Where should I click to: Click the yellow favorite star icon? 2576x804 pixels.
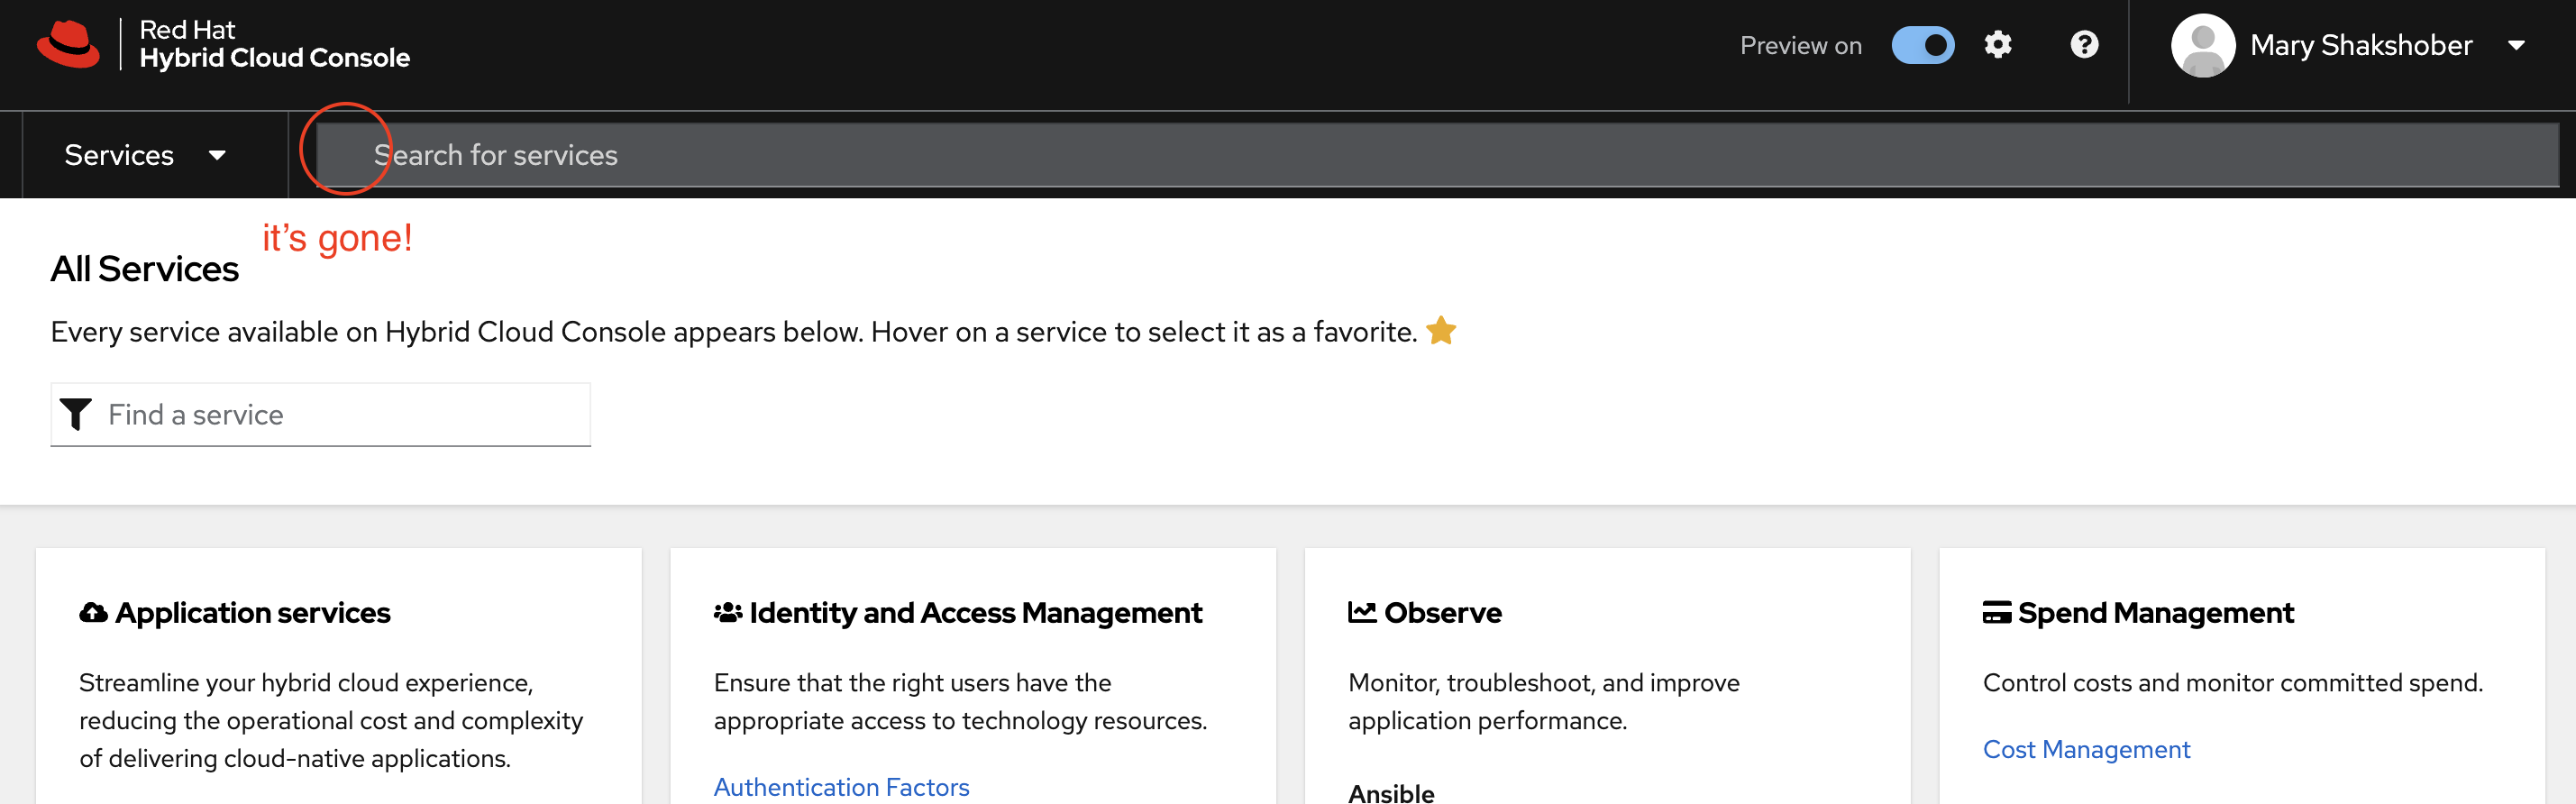click(x=1441, y=331)
